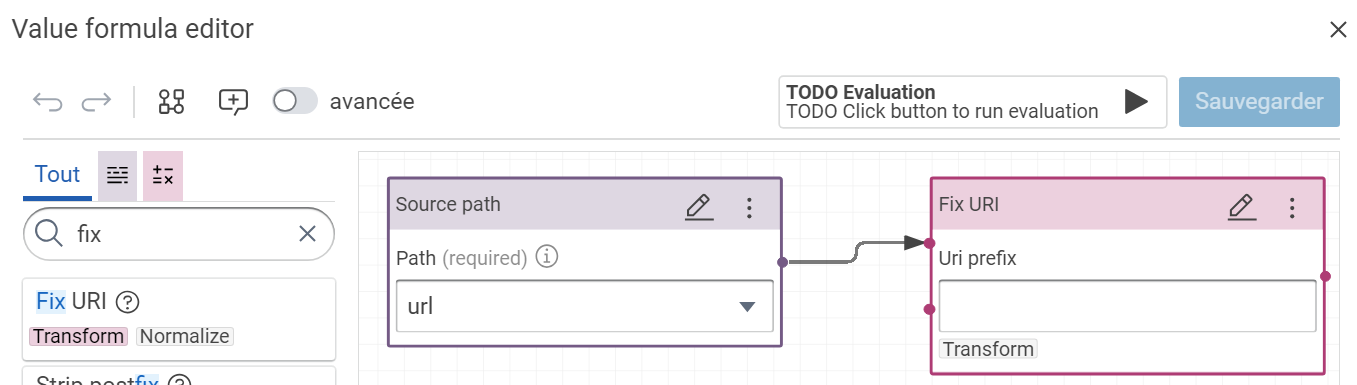Click the undo arrow icon

pyautogui.click(x=47, y=101)
